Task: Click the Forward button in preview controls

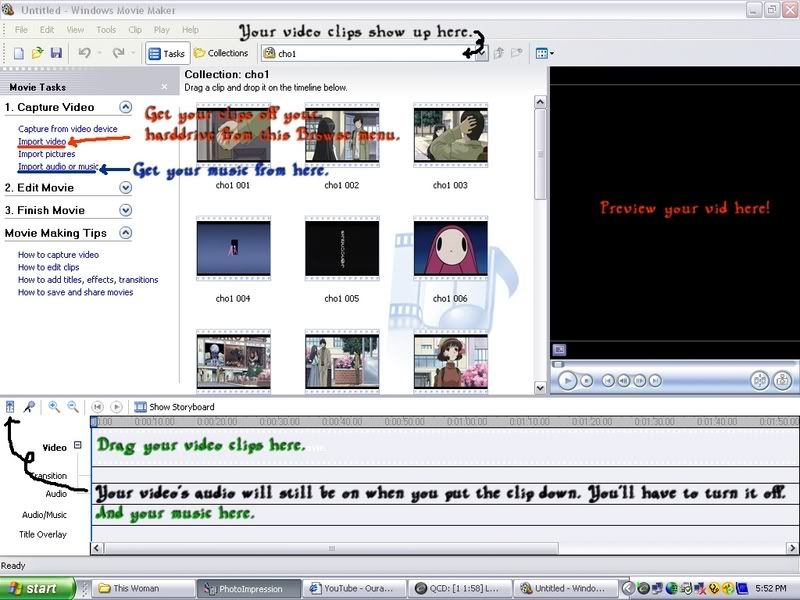Action: click(x=655, y=381)
